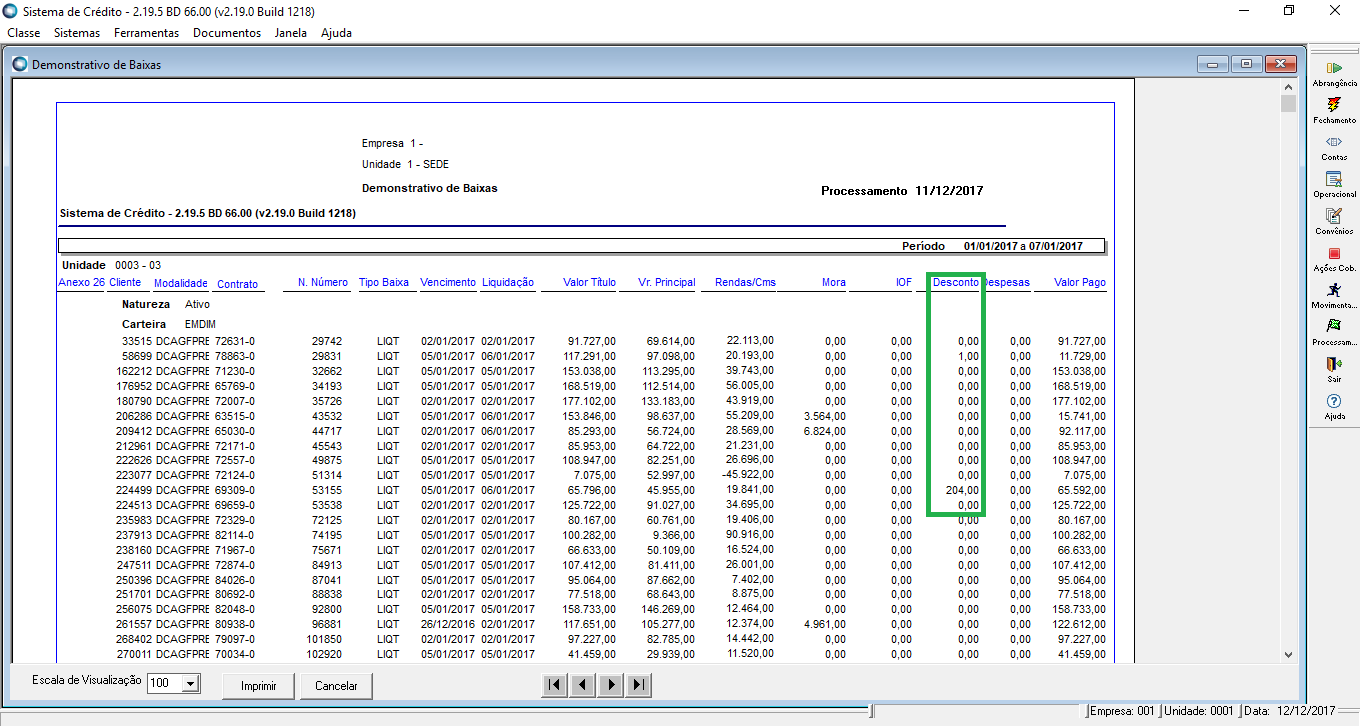Go to previous report page

coord(582,685)
